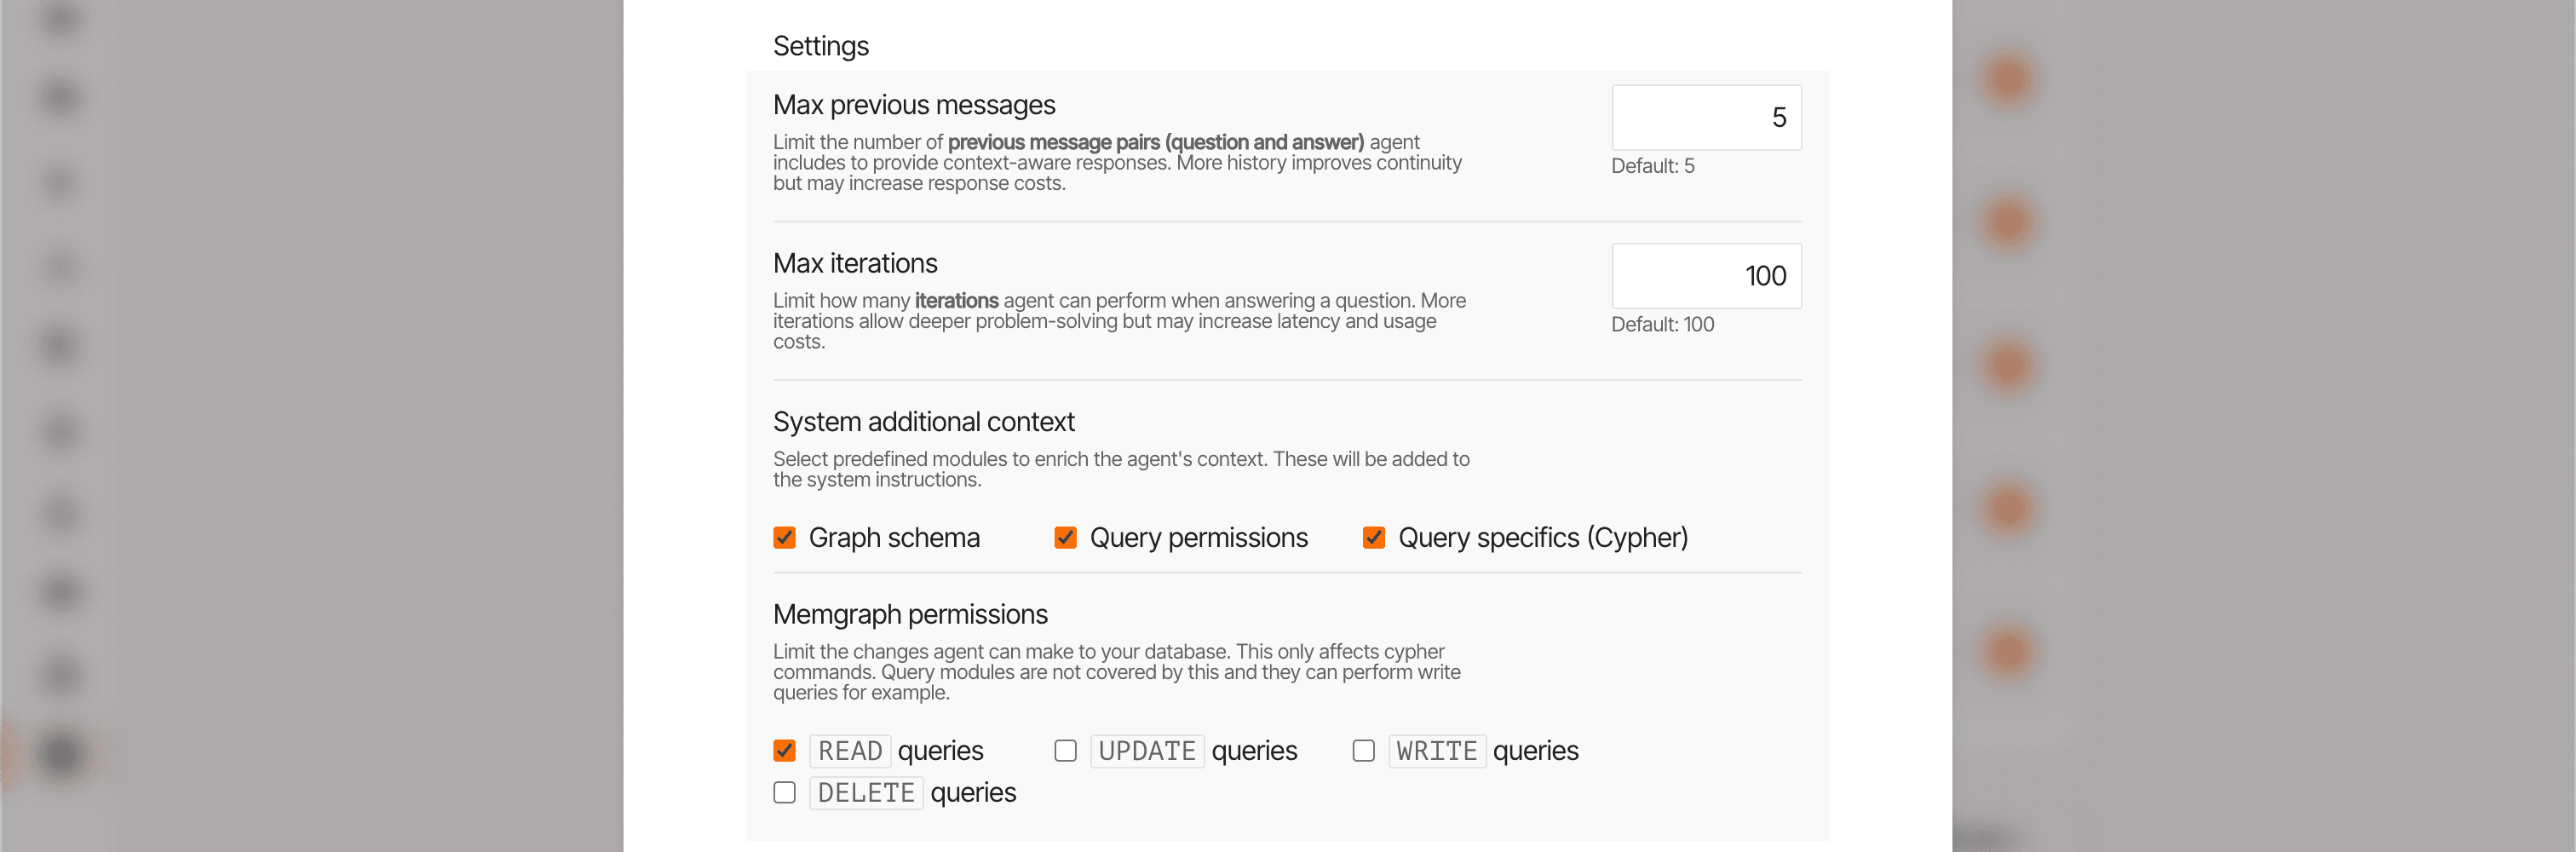Click the 'Query permissions' label text
The height and width of the screenshot is (852, 2576).
click(x=1198, y=538)
